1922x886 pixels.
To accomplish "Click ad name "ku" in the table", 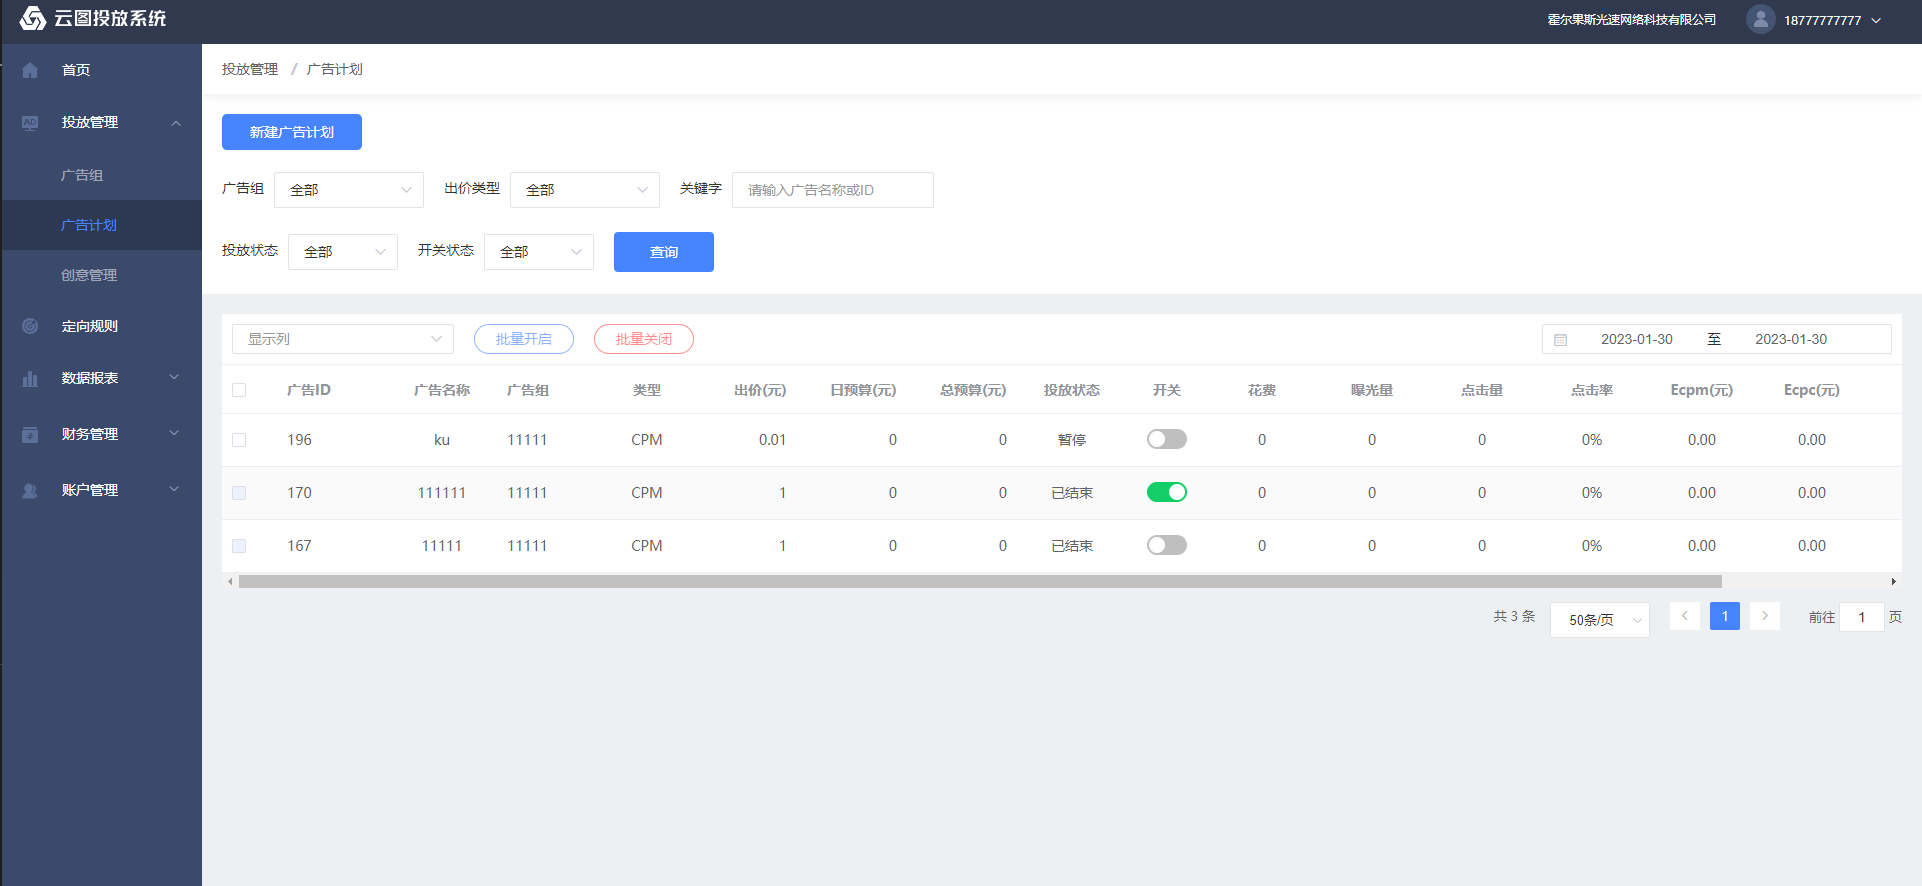I will pyautogui.click(x=442, y=440).
